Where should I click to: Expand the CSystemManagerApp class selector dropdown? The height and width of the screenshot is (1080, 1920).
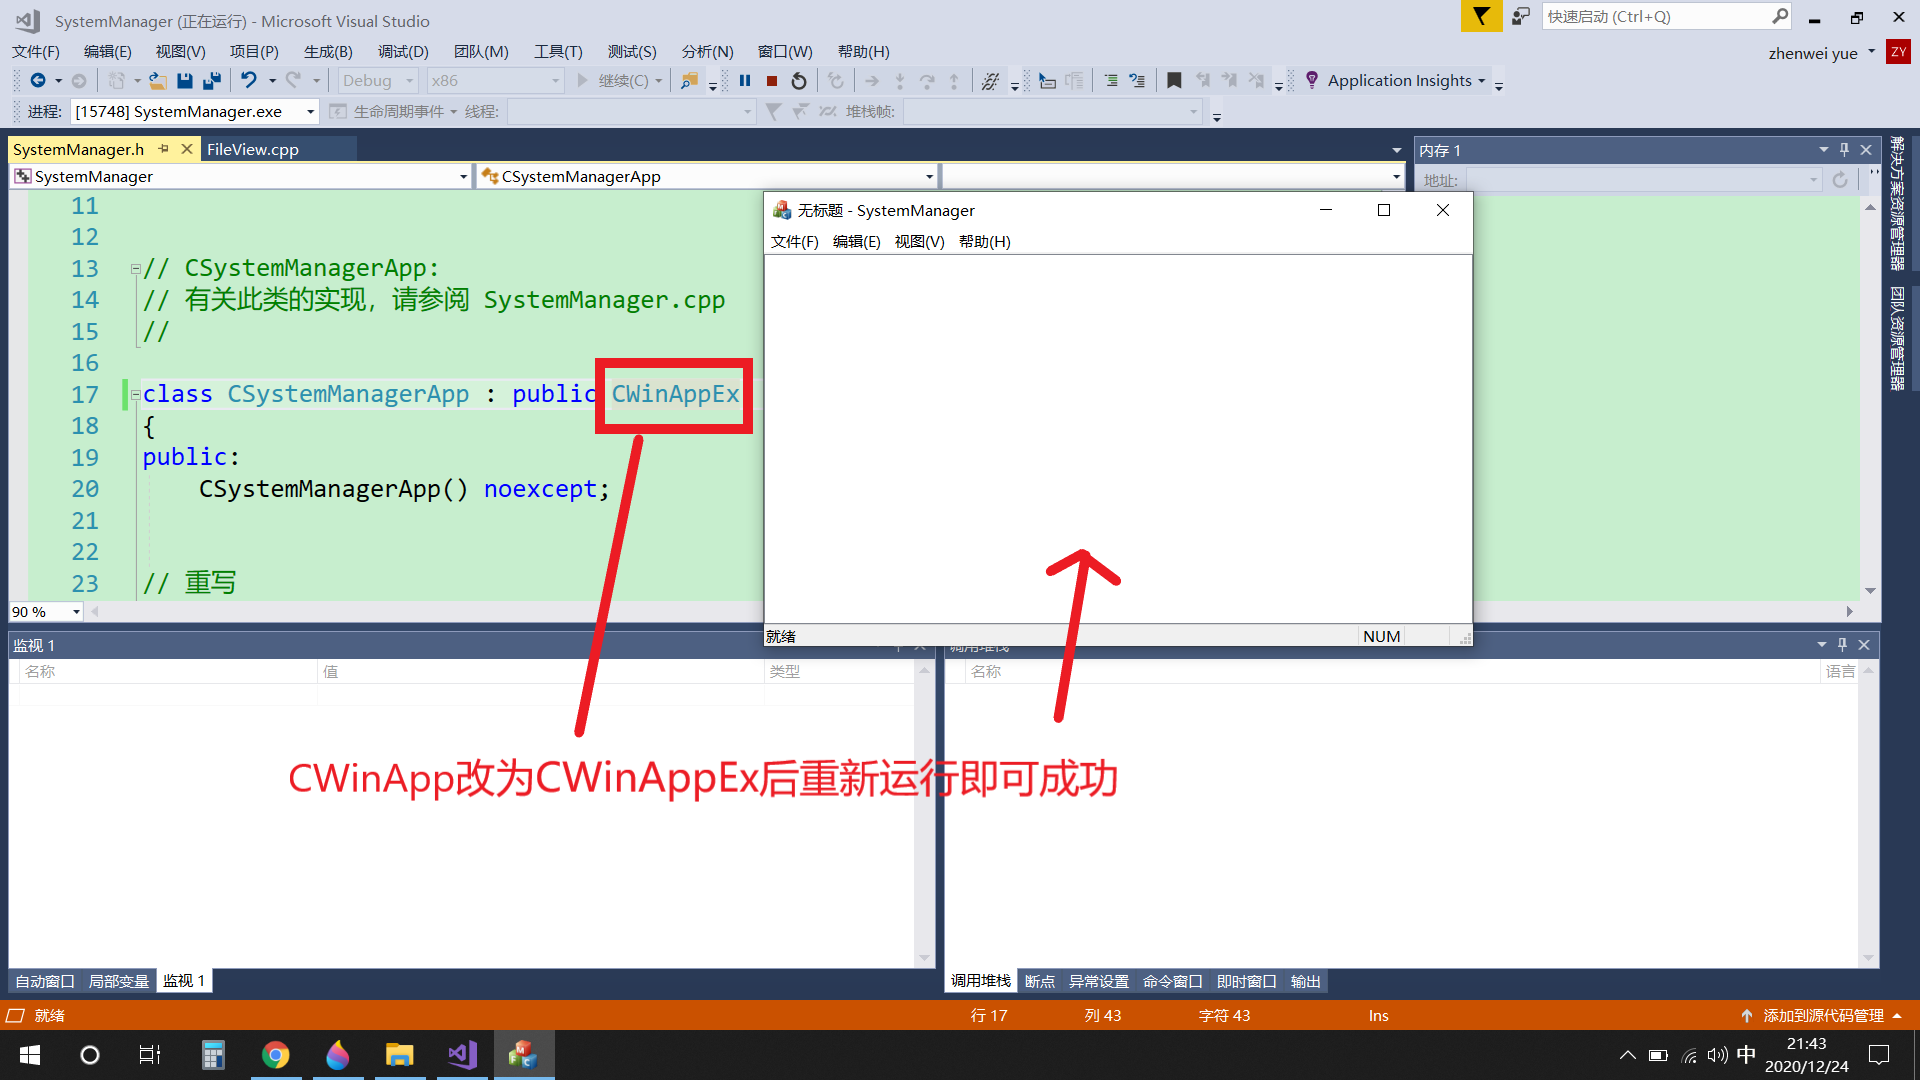(929, 177)
